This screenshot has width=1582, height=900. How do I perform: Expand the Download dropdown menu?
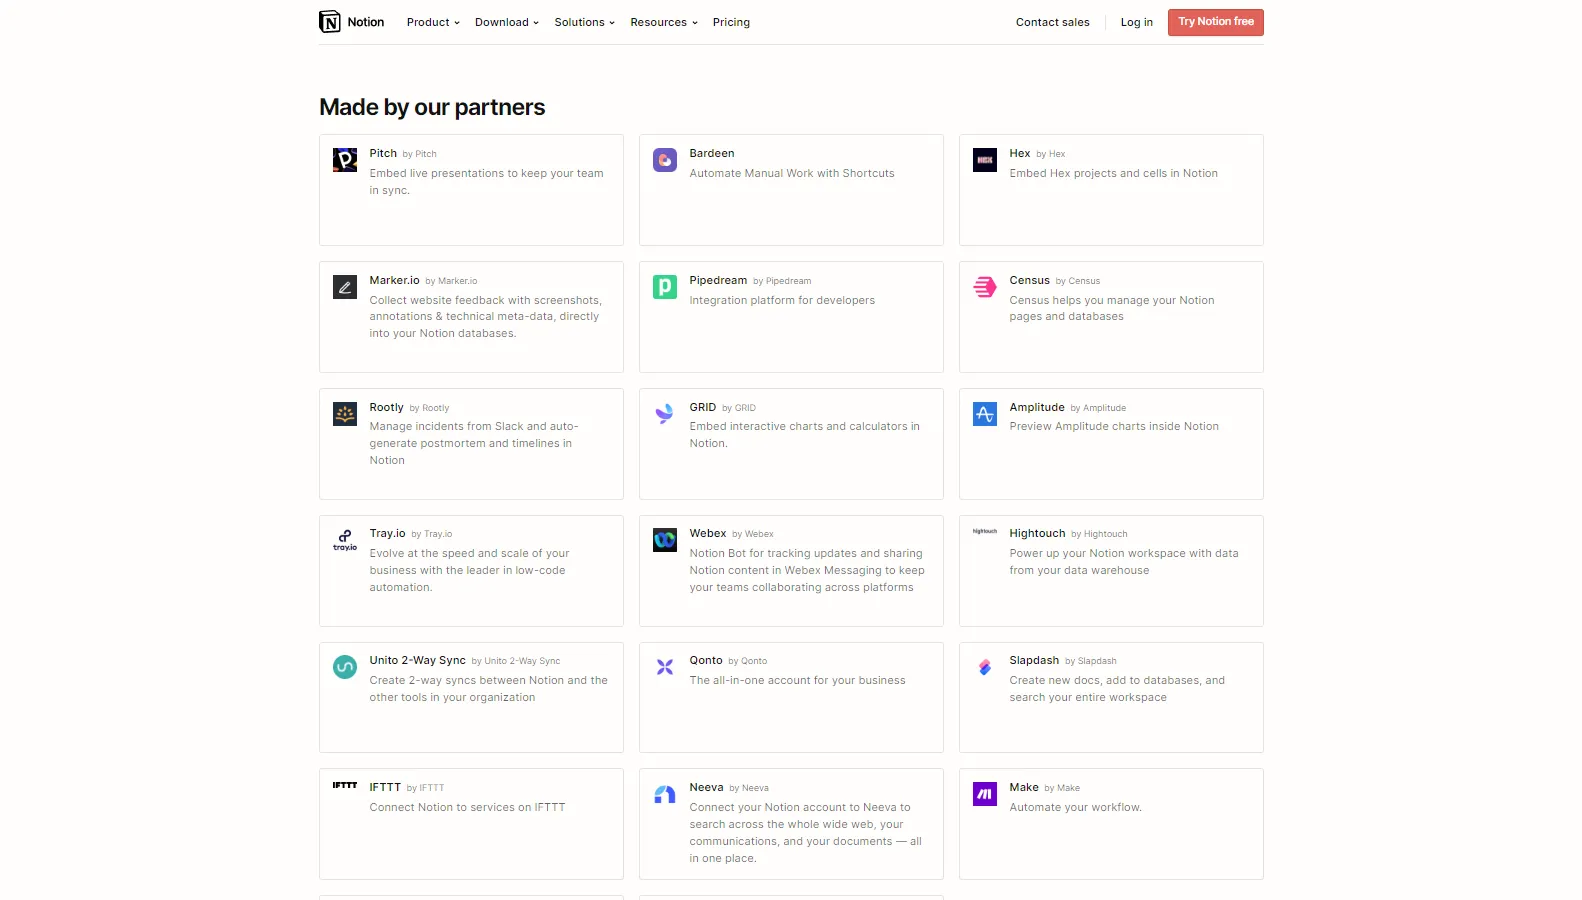507,22
